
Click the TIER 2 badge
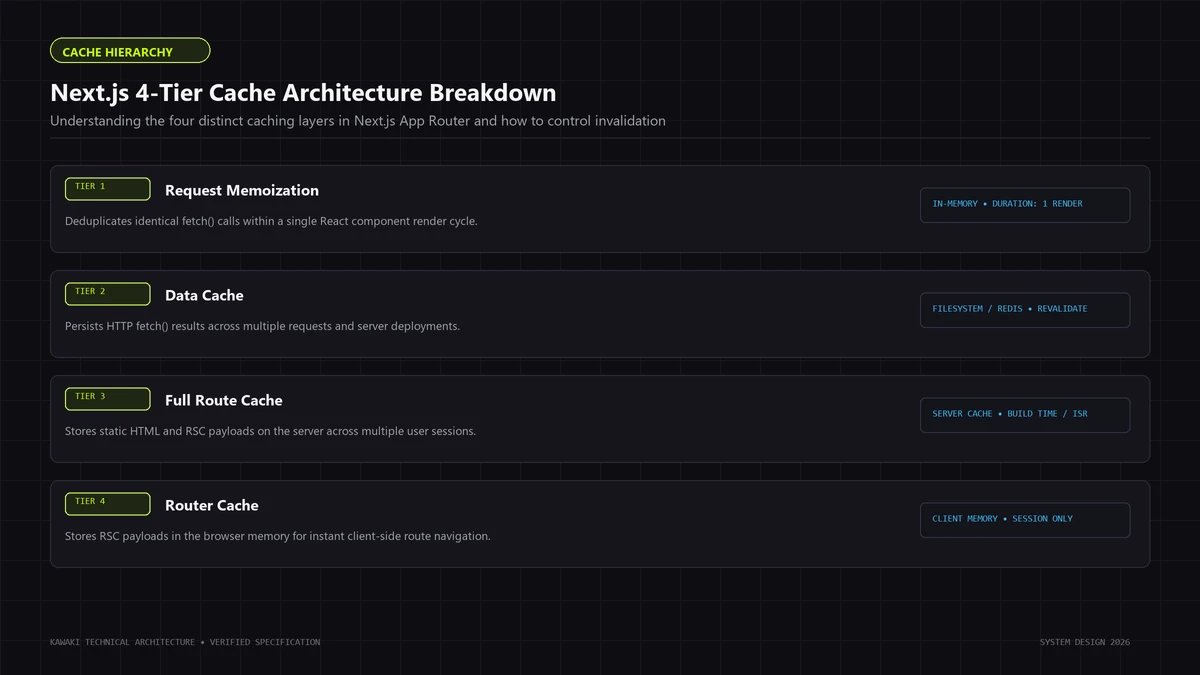click(x=107, y=293)
